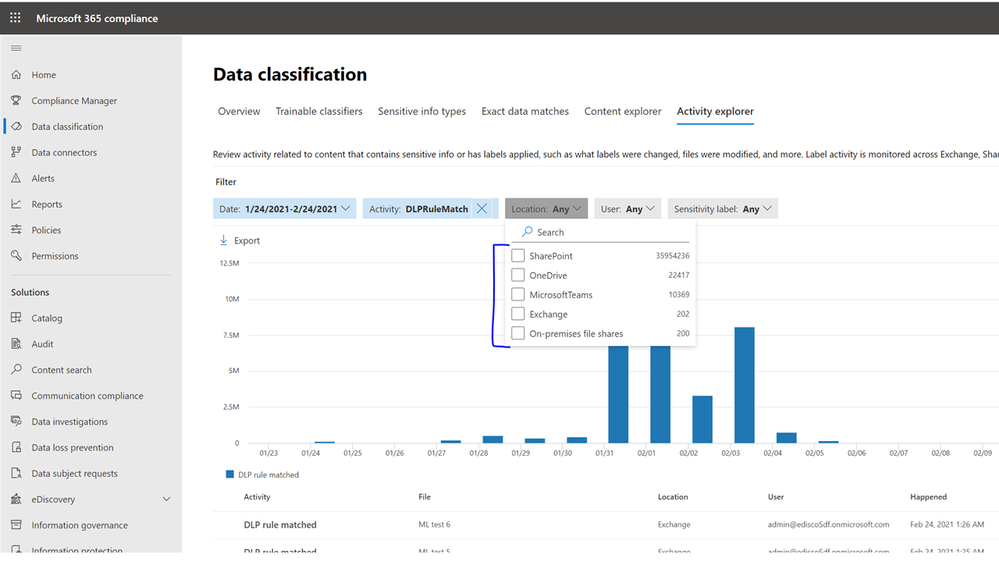Open Compliance Manager from sidebar
This screenshot has width=999, height=562.
pos(74,100)
